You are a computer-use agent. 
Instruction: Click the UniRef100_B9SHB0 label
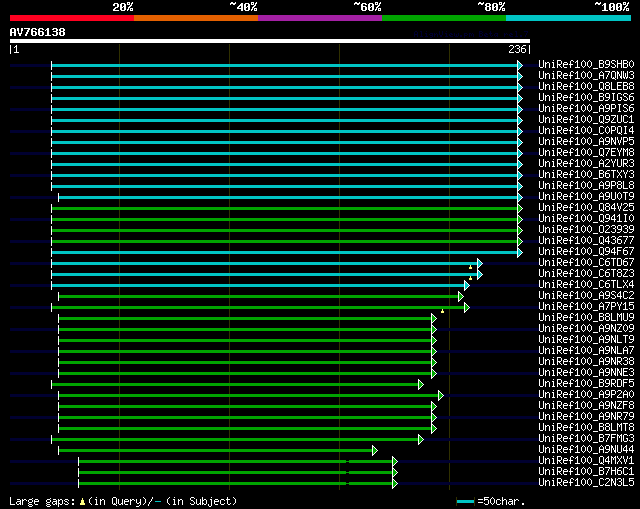586,64
